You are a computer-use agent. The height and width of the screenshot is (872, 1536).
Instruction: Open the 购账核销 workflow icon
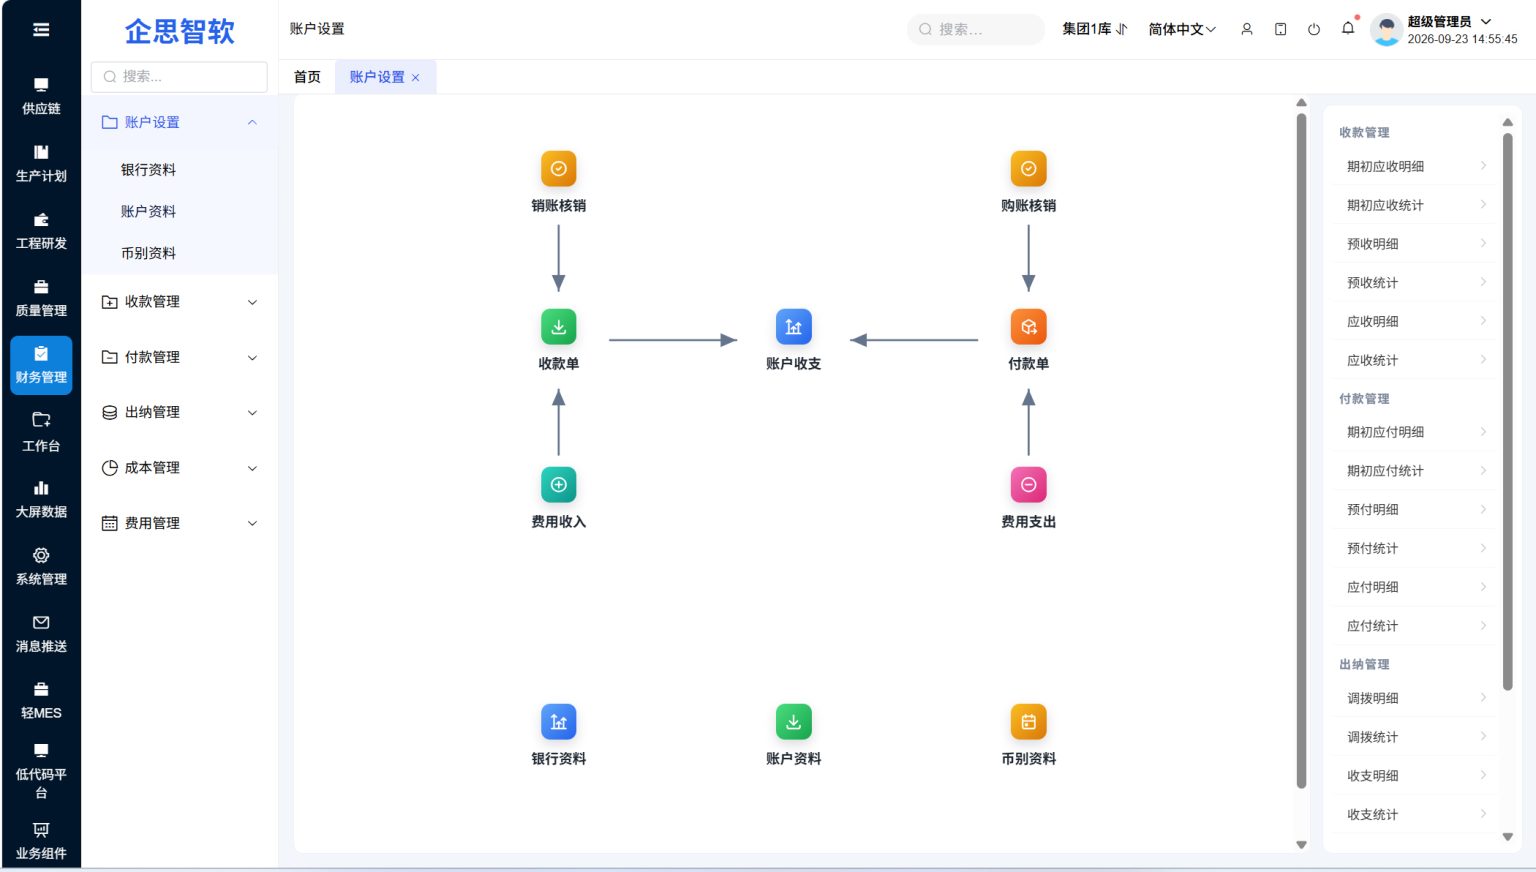point(1028,169)
